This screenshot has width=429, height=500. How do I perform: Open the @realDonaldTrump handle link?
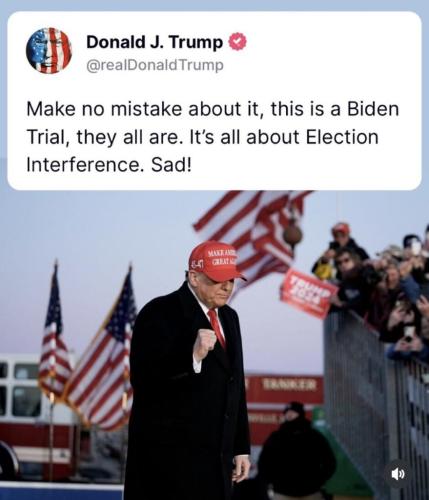155,65
